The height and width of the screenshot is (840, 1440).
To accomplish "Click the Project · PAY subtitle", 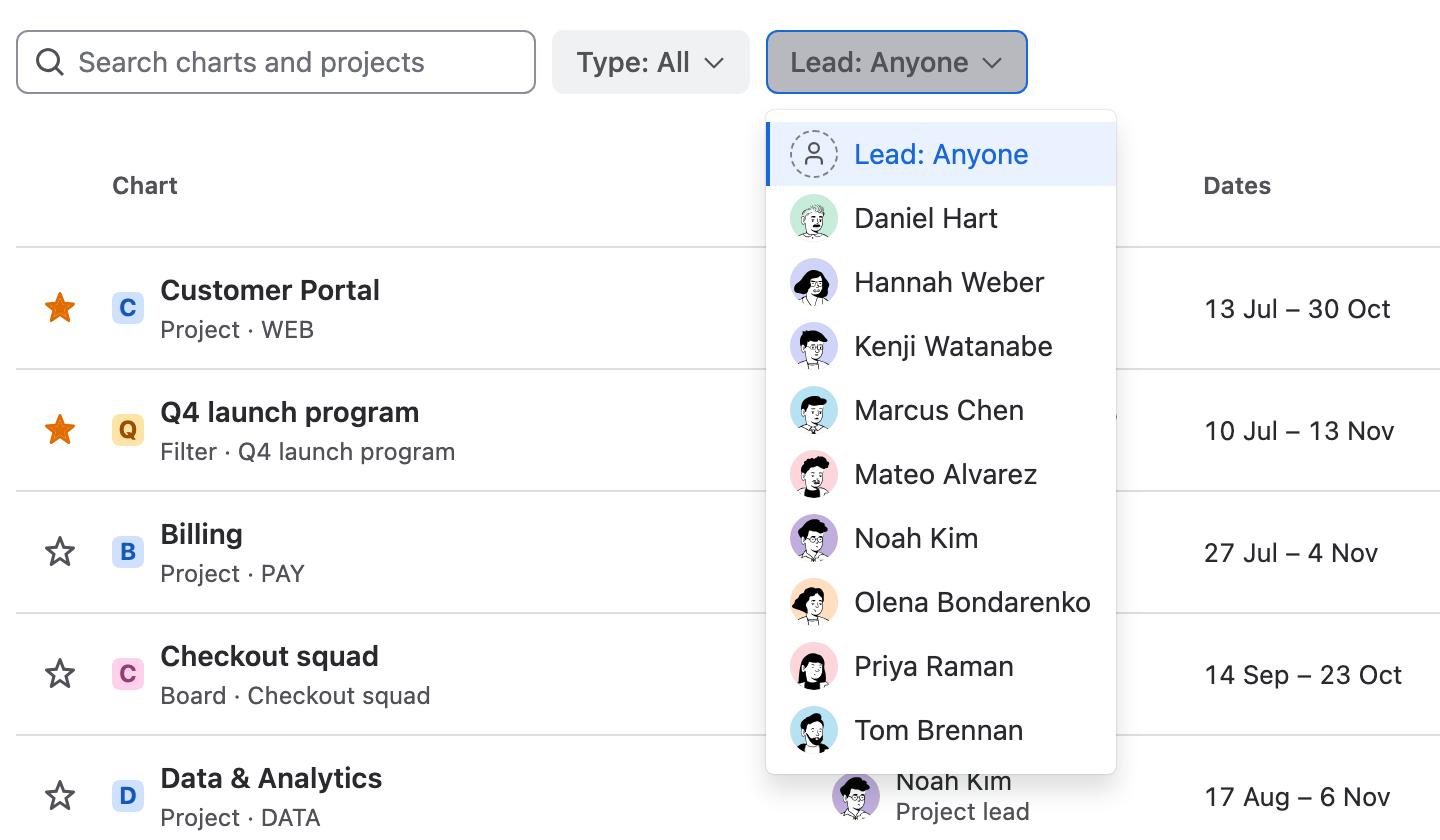I will [232, 574].
